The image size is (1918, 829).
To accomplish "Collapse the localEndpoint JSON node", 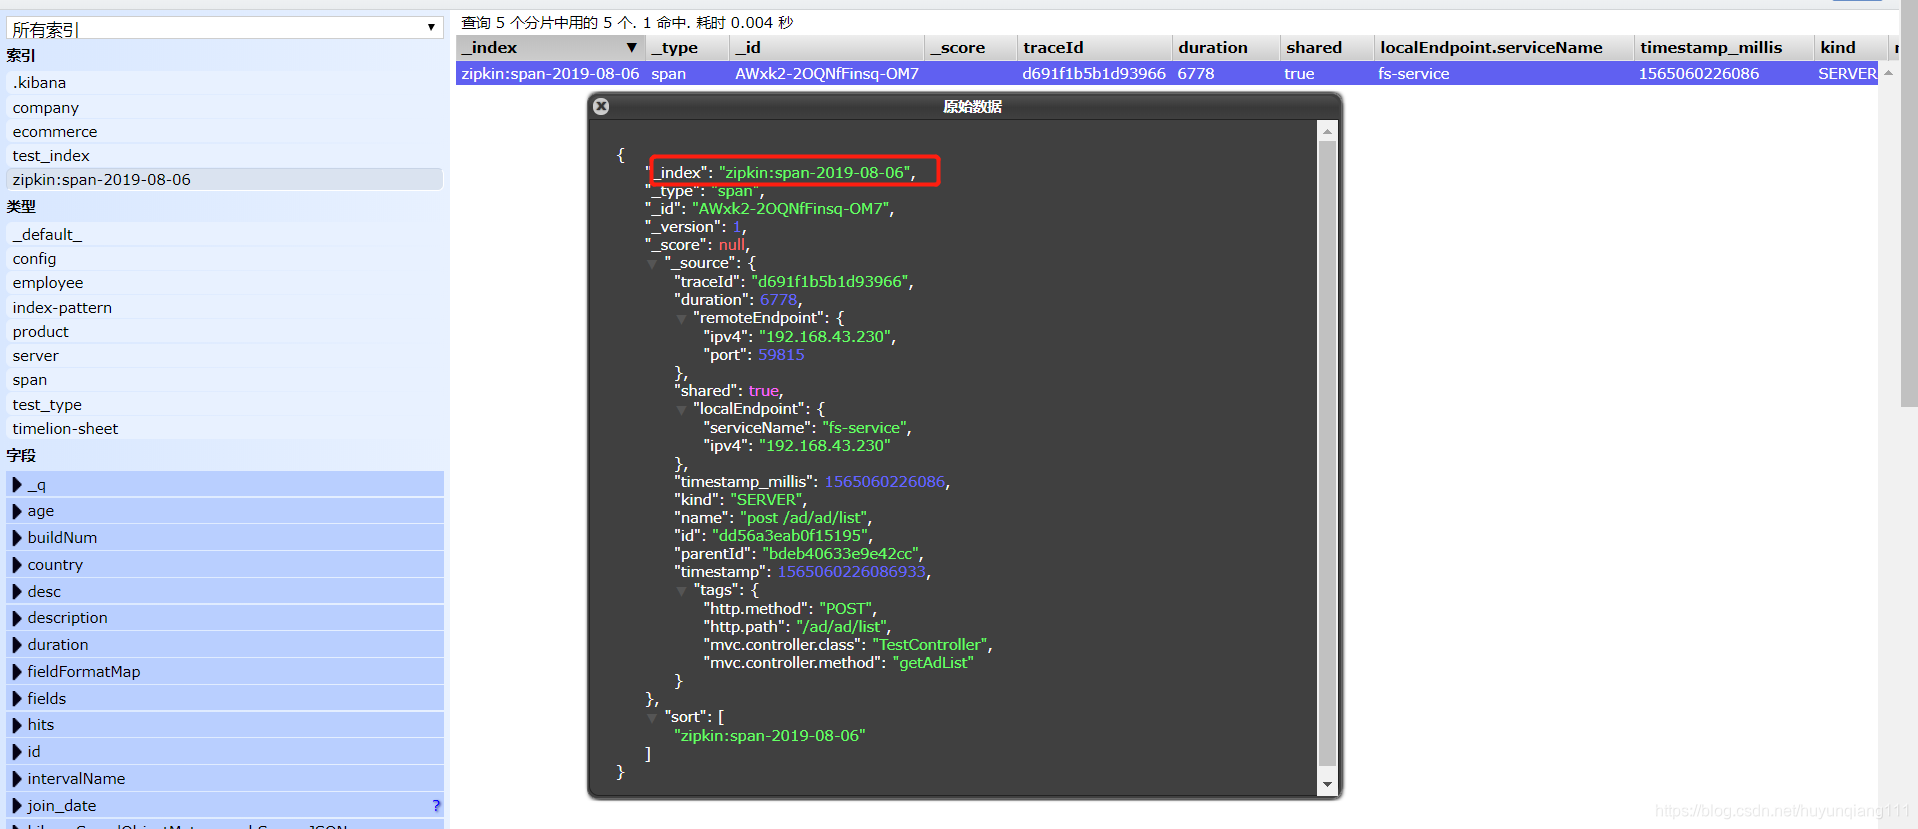I will [x=682, y=410].
